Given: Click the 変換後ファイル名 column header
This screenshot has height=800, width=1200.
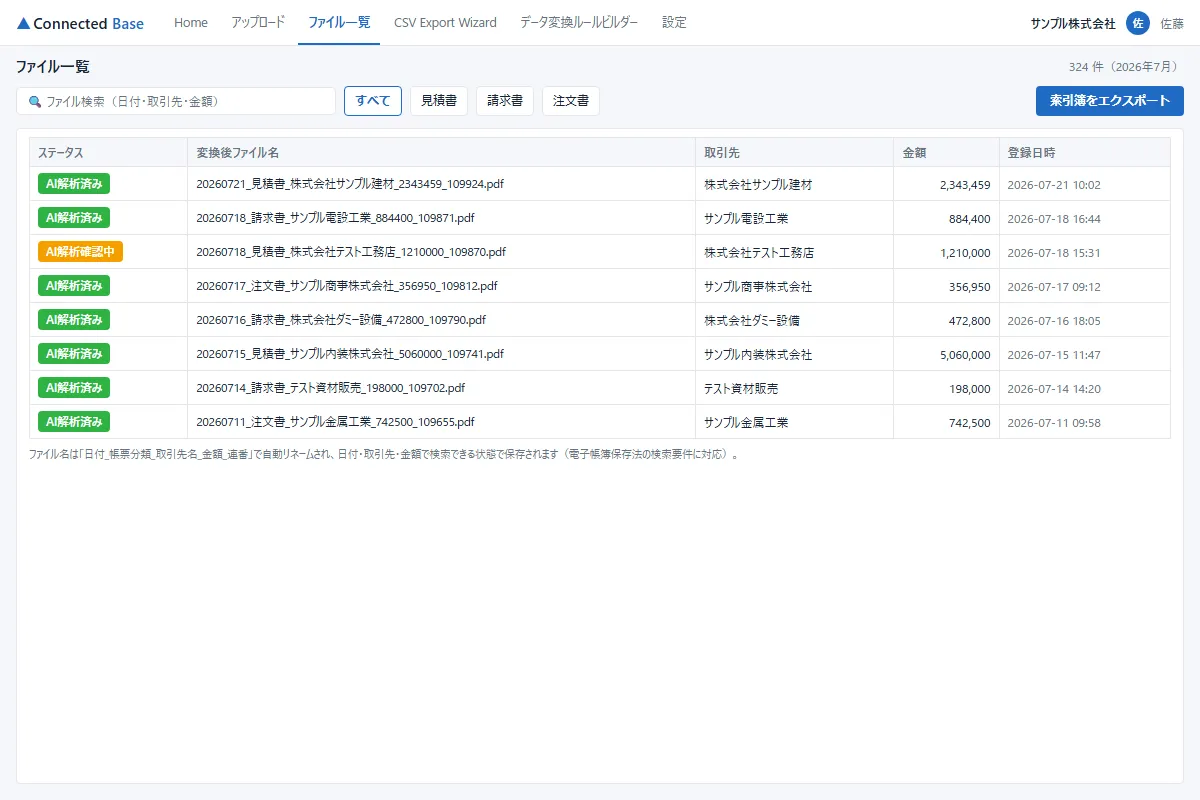Looking at the screenshot, I should [x=441, y=152].
